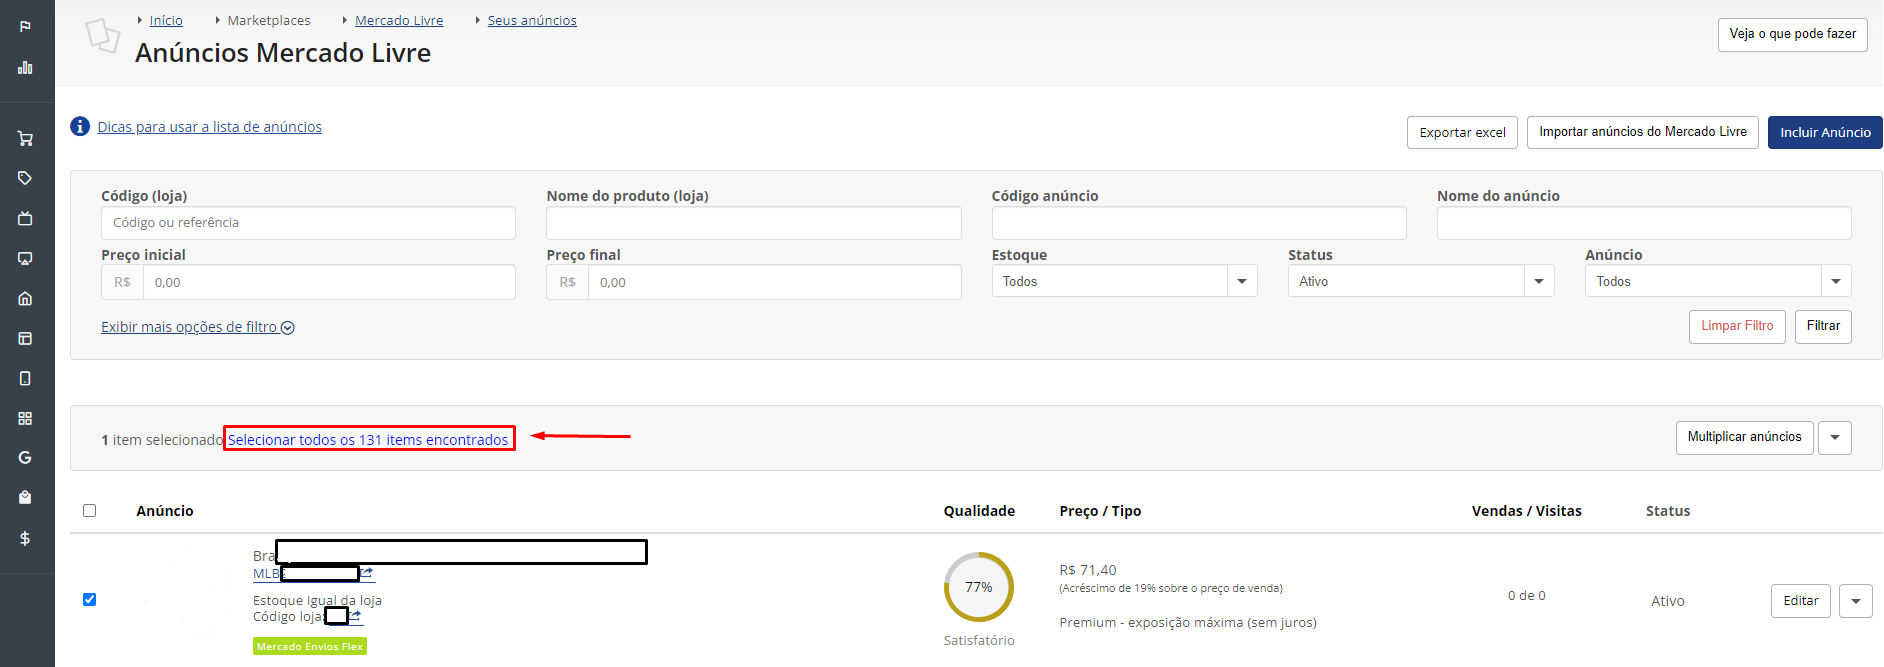Expand Exibir mais opções de filtro

(198, 327)
